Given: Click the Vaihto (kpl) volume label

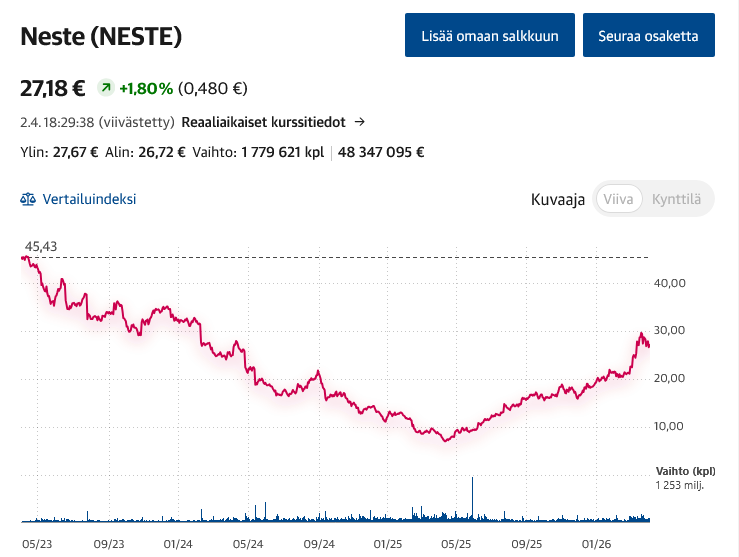Looking at the screenshot, I should 686,469.
